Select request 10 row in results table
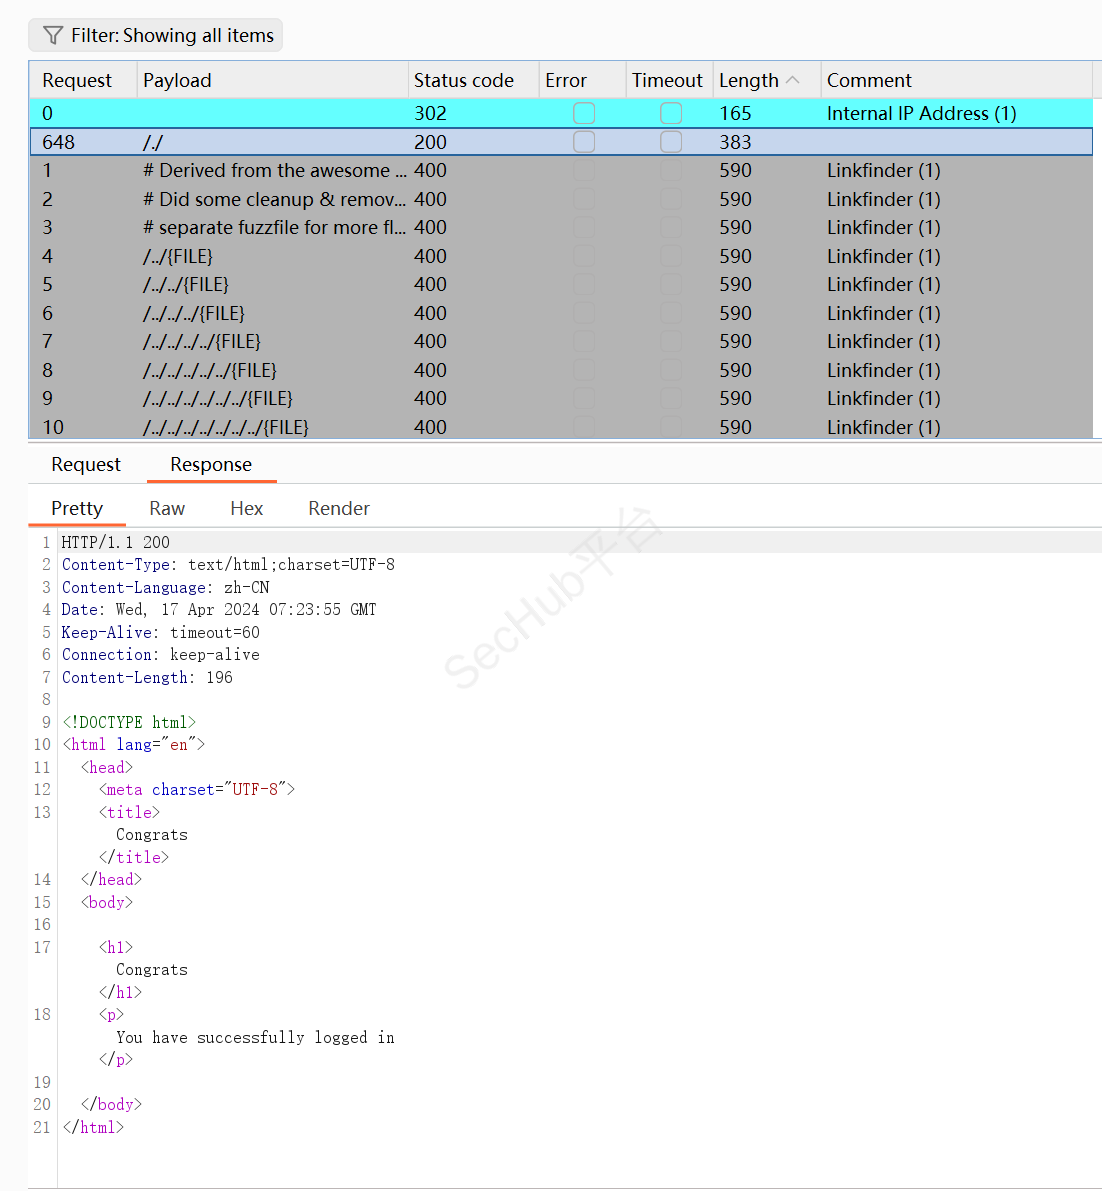Screen dimensions: 1102x1191 pos(300,427)
